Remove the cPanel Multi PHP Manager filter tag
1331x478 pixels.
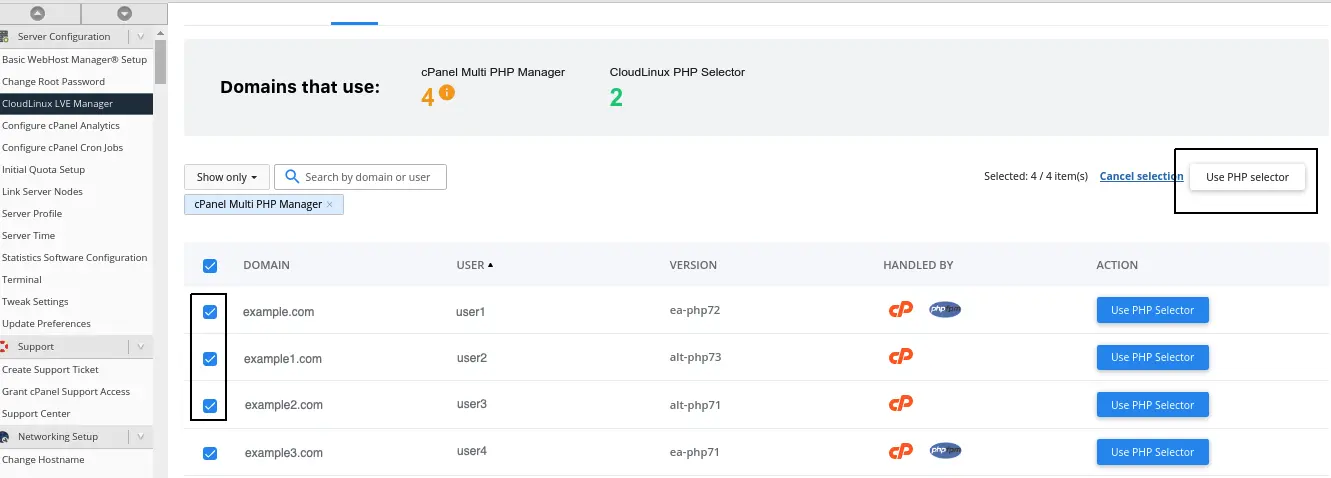point(330,204)
